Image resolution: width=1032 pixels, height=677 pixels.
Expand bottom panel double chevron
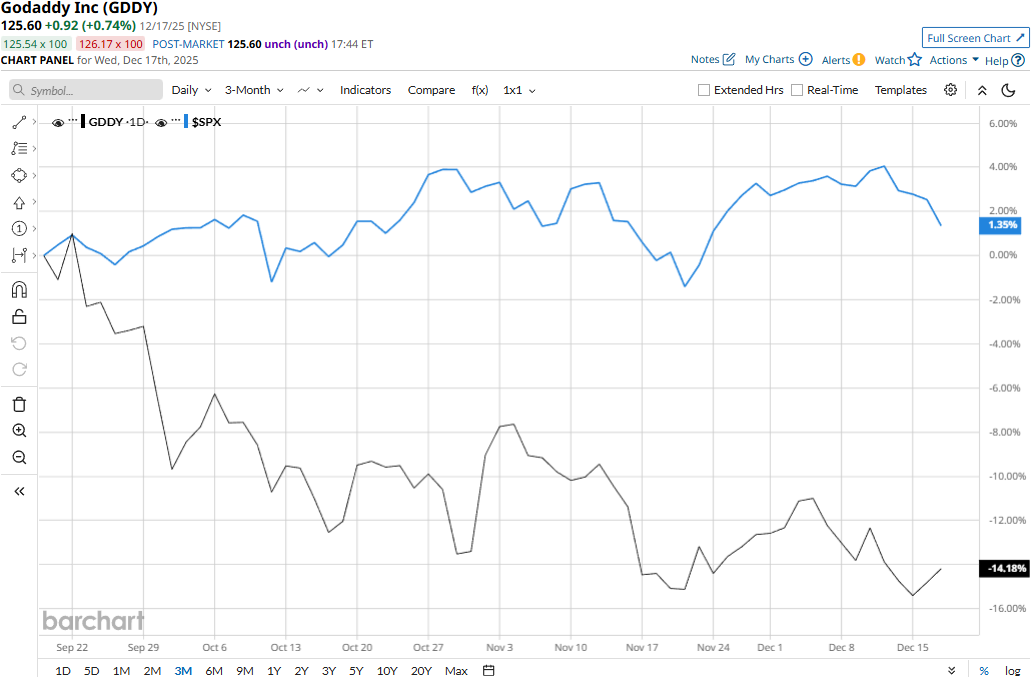952,670
